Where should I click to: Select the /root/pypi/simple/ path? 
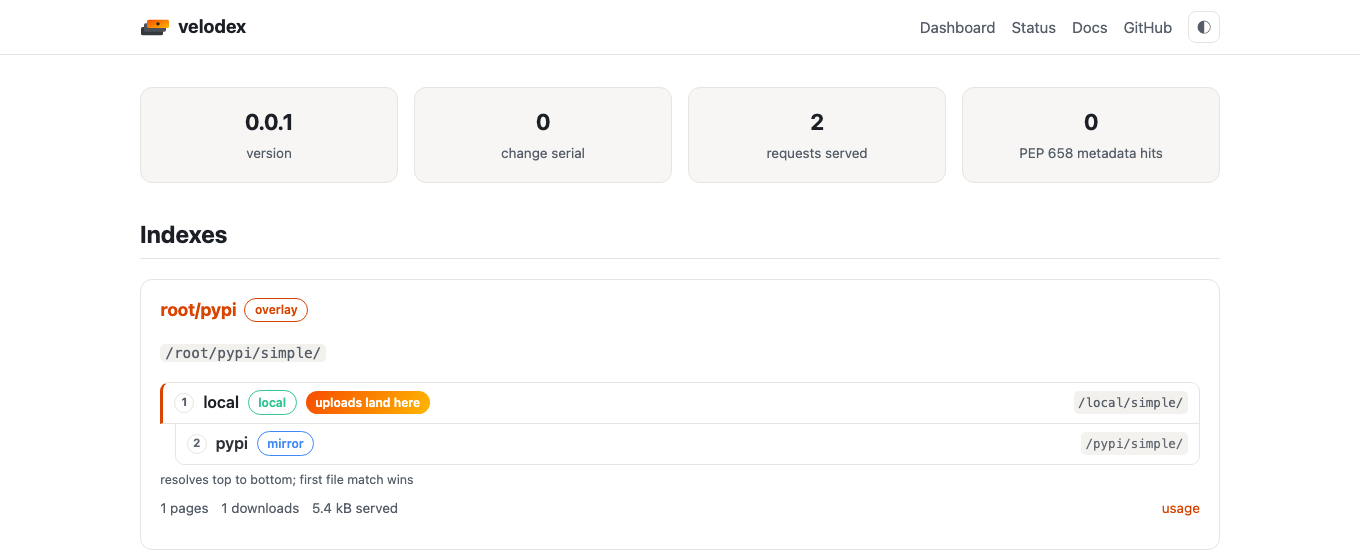[x=243, y=353]
